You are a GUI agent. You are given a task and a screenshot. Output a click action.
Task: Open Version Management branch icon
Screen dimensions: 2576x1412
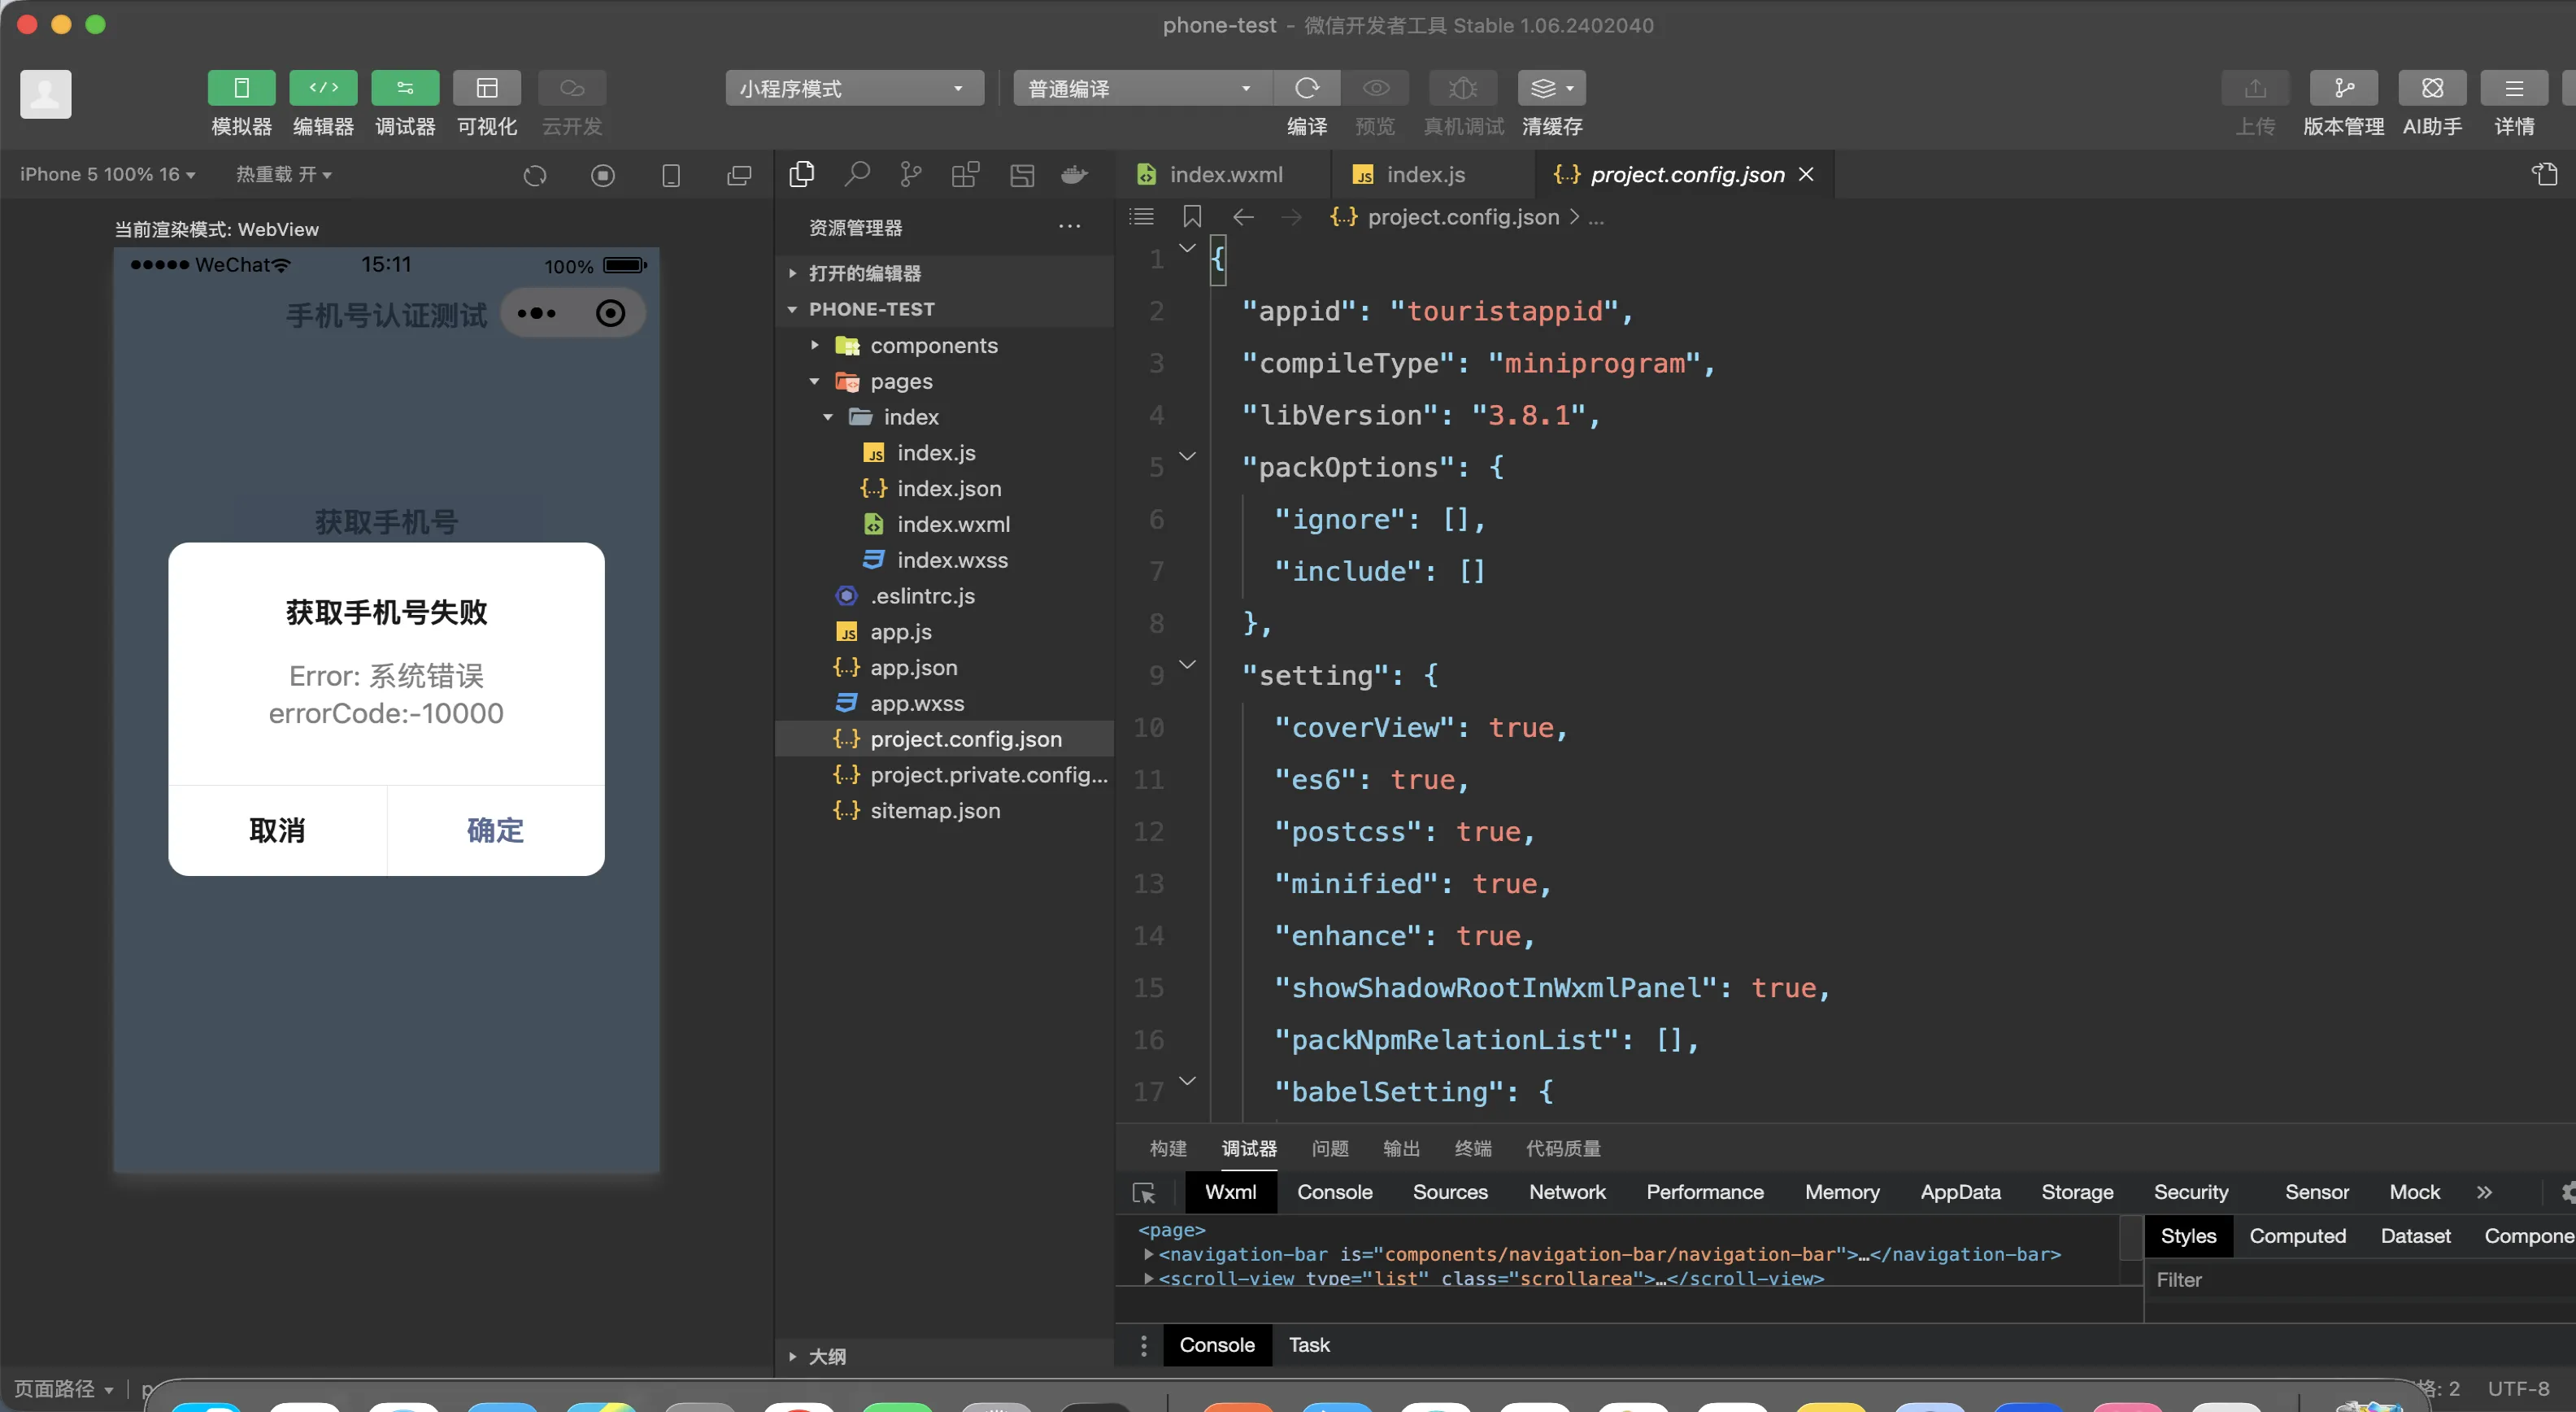click(2343, 88)
